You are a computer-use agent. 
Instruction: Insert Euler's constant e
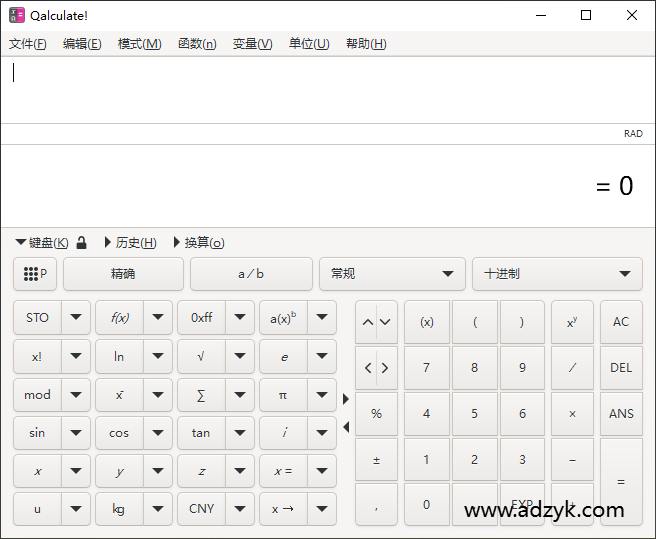(x=283, y=357)
